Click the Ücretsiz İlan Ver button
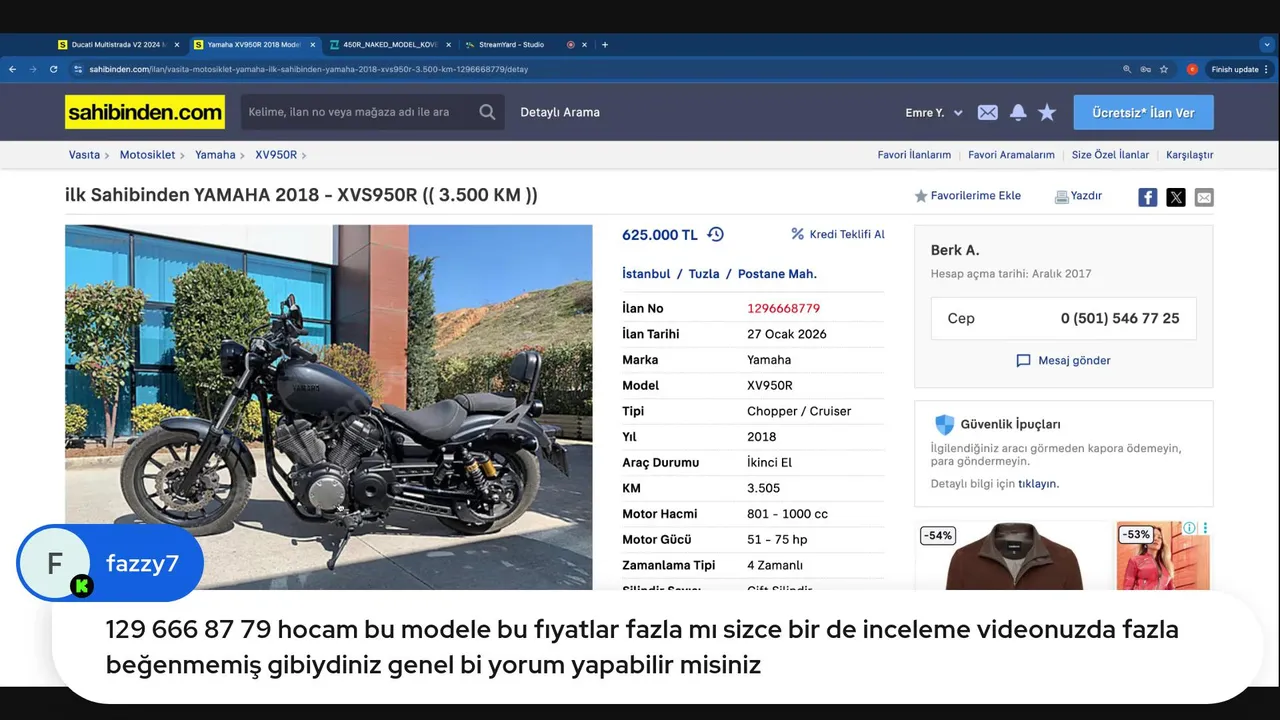Image resolution: width=1280 pixels, height=720 pixels. point(1143,112)
